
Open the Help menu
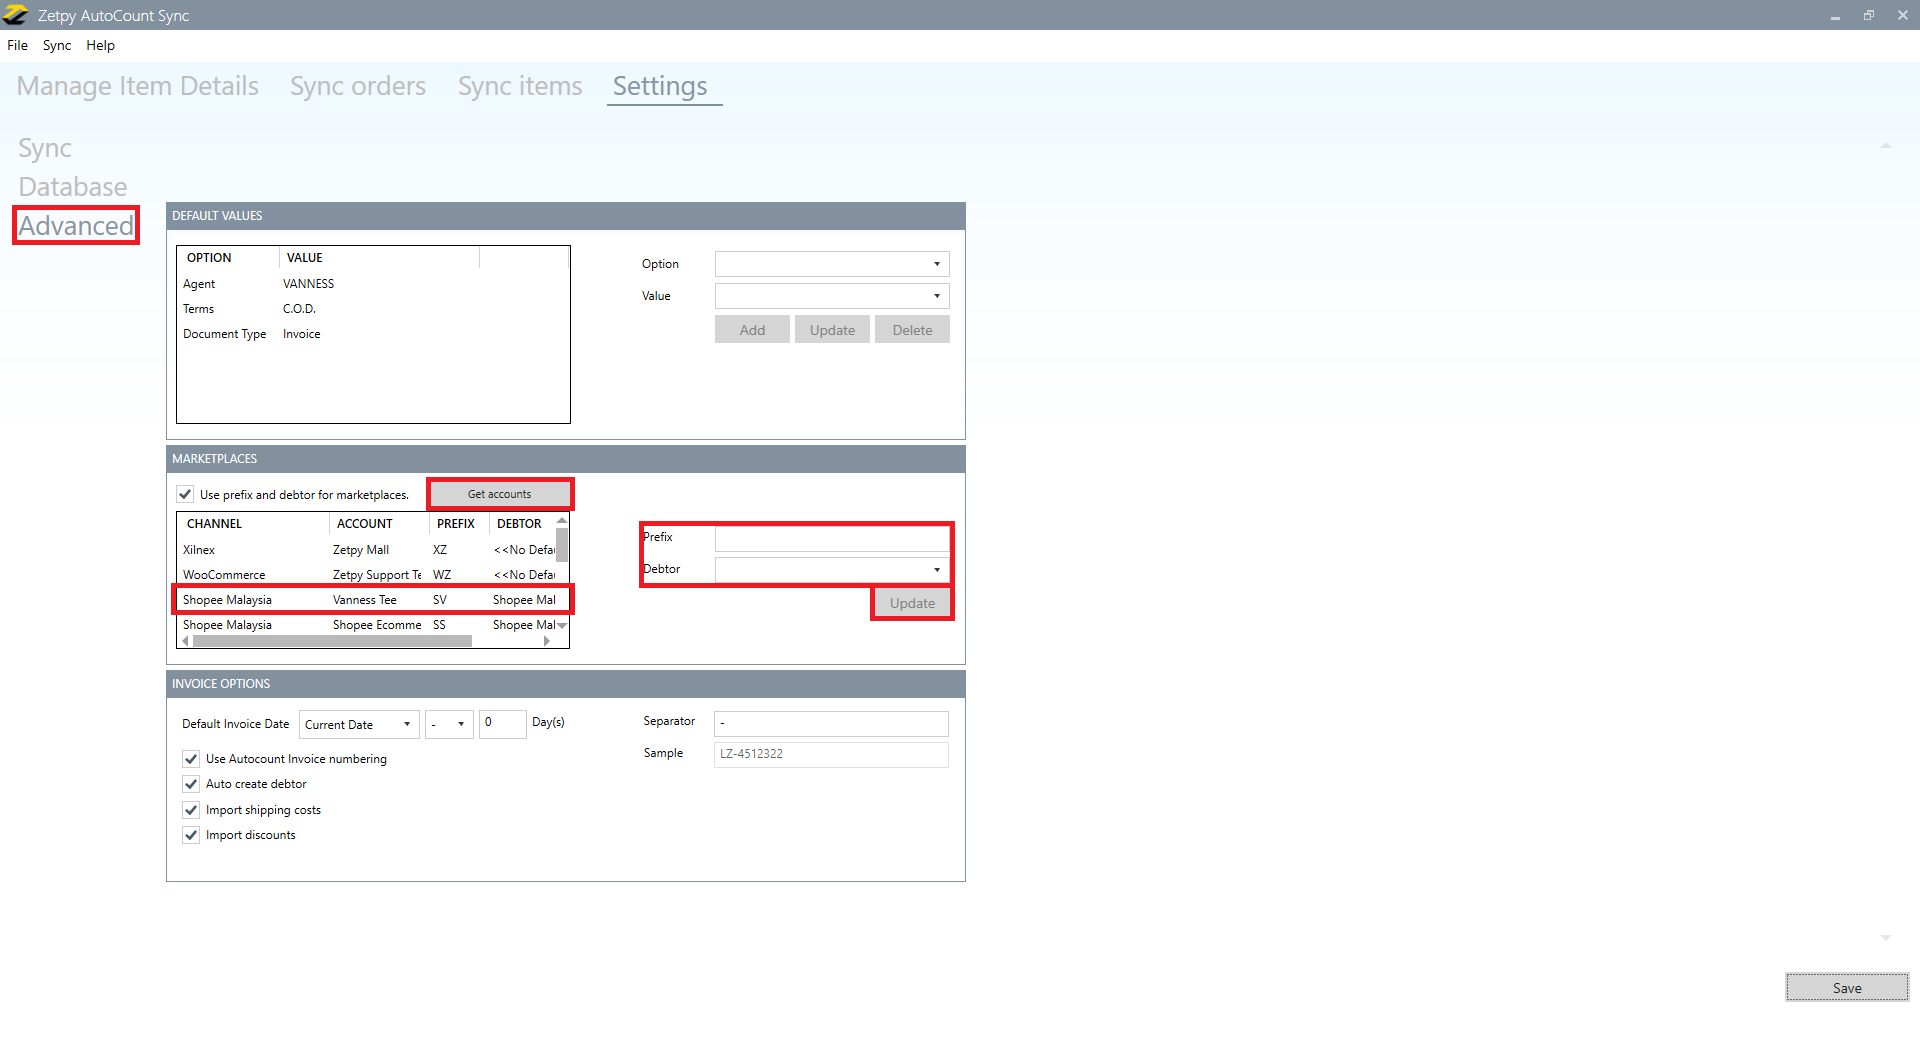[x=100, y=45]
